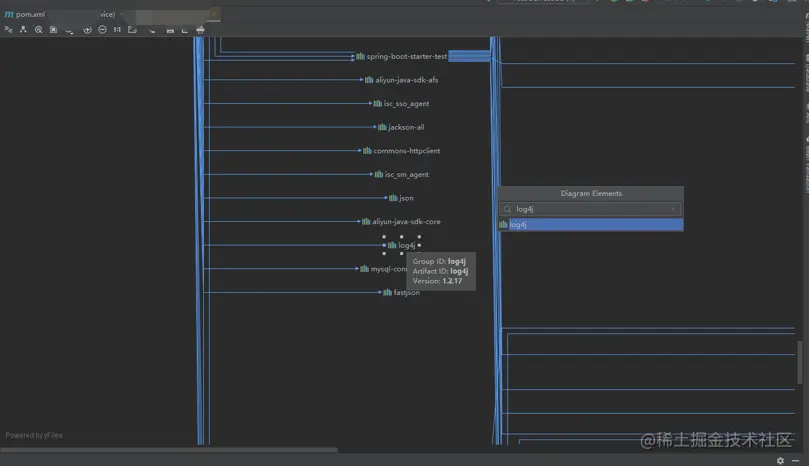Image resolution: width=809 pixels, height=466 pixels.
Task: Click the search magnifier in Diagram Elements
Action: (x=507, y=209)
